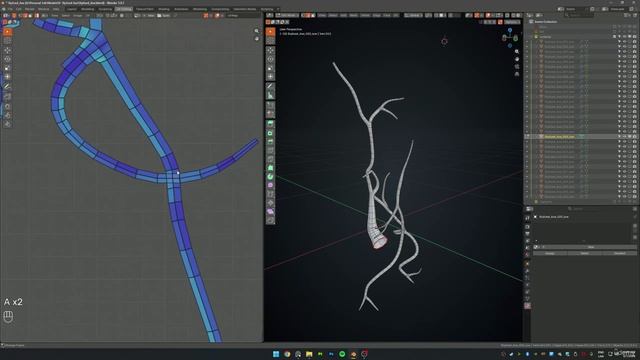This screenshot has width=640, height=360.
Task: Open the Material properties tab
Action: pos(527,306)
